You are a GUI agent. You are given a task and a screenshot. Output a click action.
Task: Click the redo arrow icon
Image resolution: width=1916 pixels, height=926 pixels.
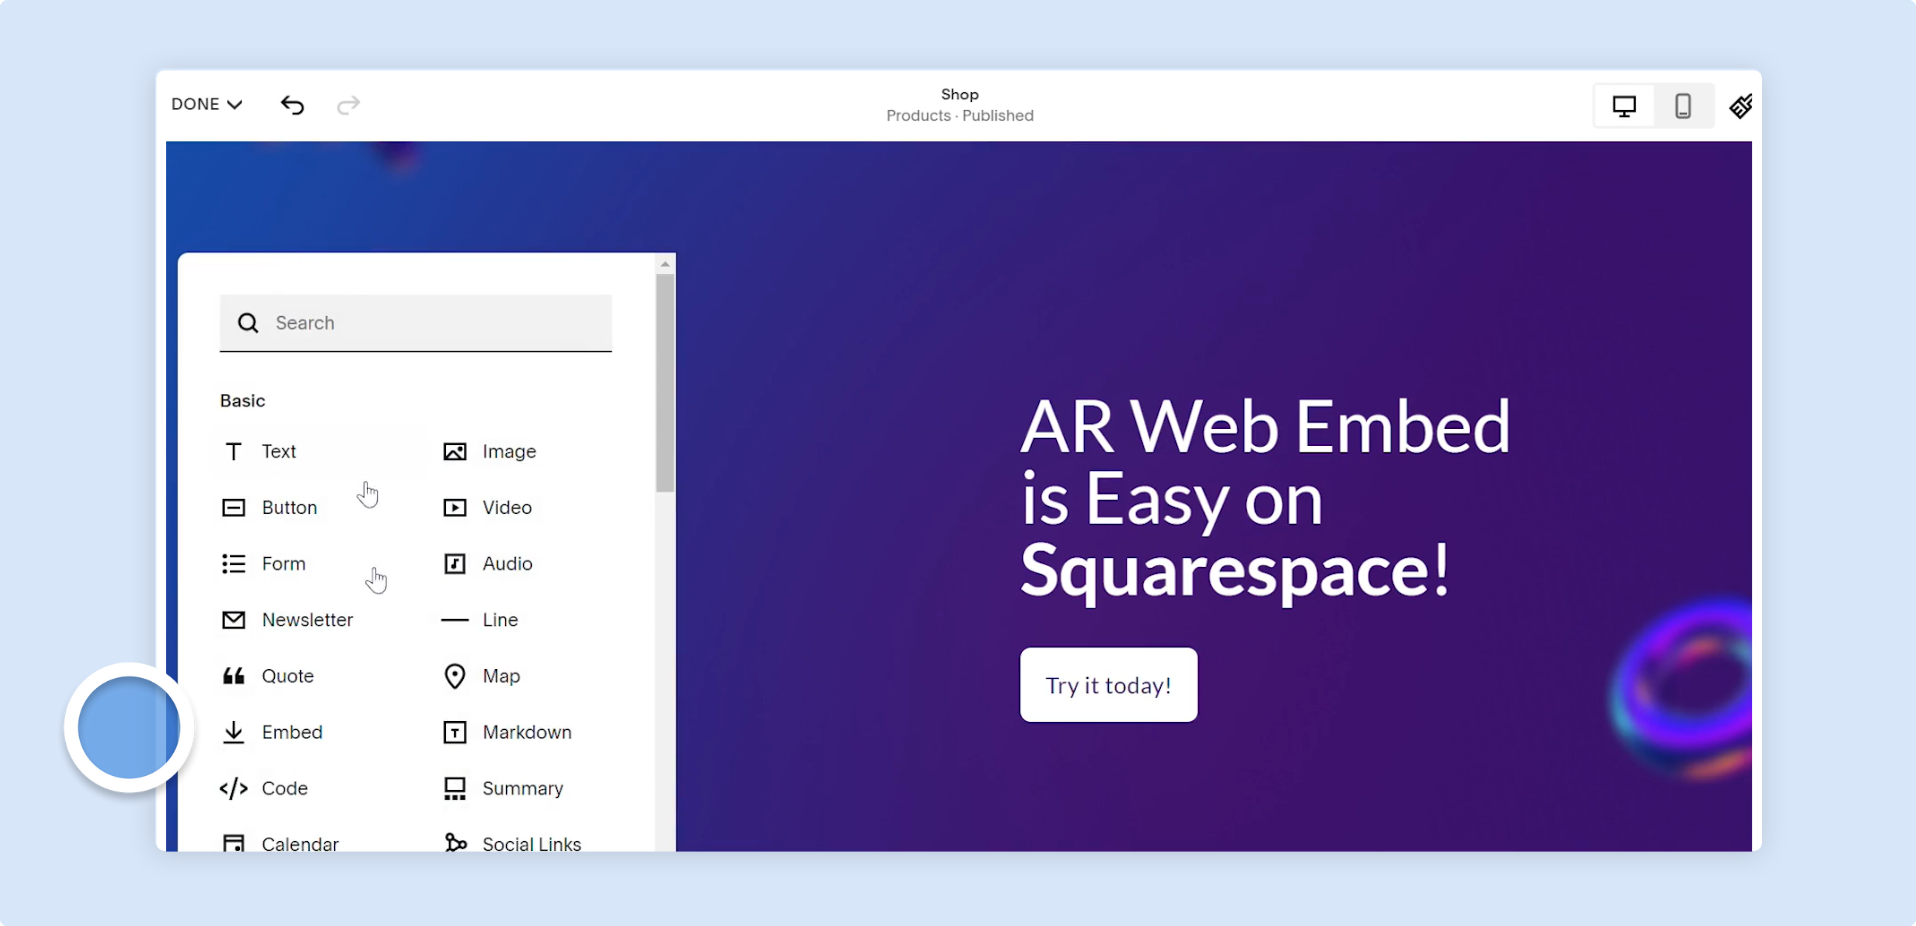pos(348,105)
